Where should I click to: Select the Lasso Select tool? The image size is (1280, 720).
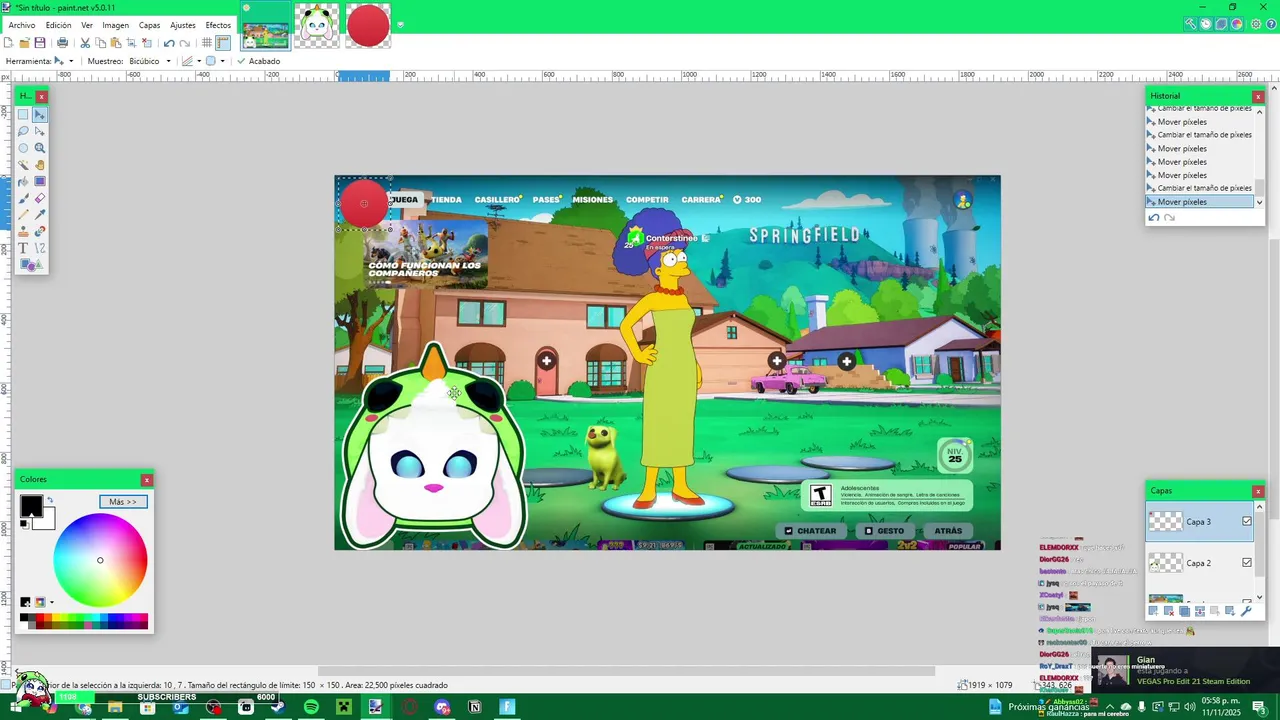[x=23, y=131]
